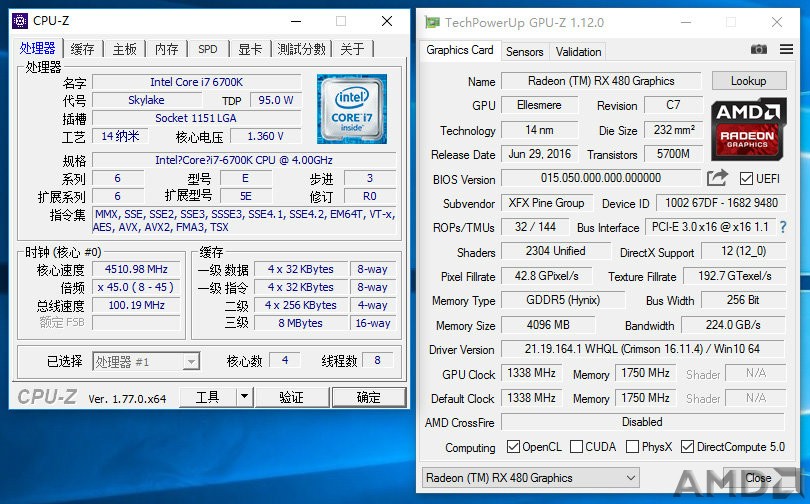Switch to the 处理器 tab
Screen dimensions: 810x504
coord(38,49)
